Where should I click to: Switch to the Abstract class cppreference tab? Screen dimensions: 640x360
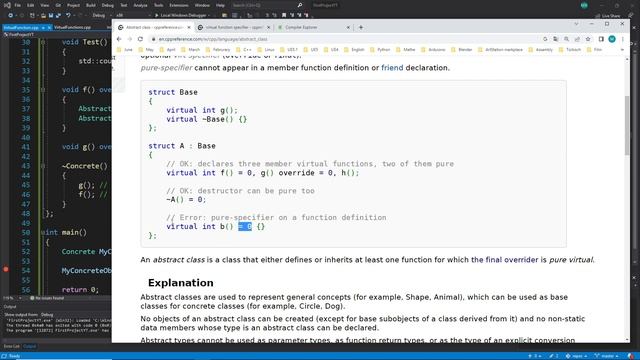coord(154,27)
